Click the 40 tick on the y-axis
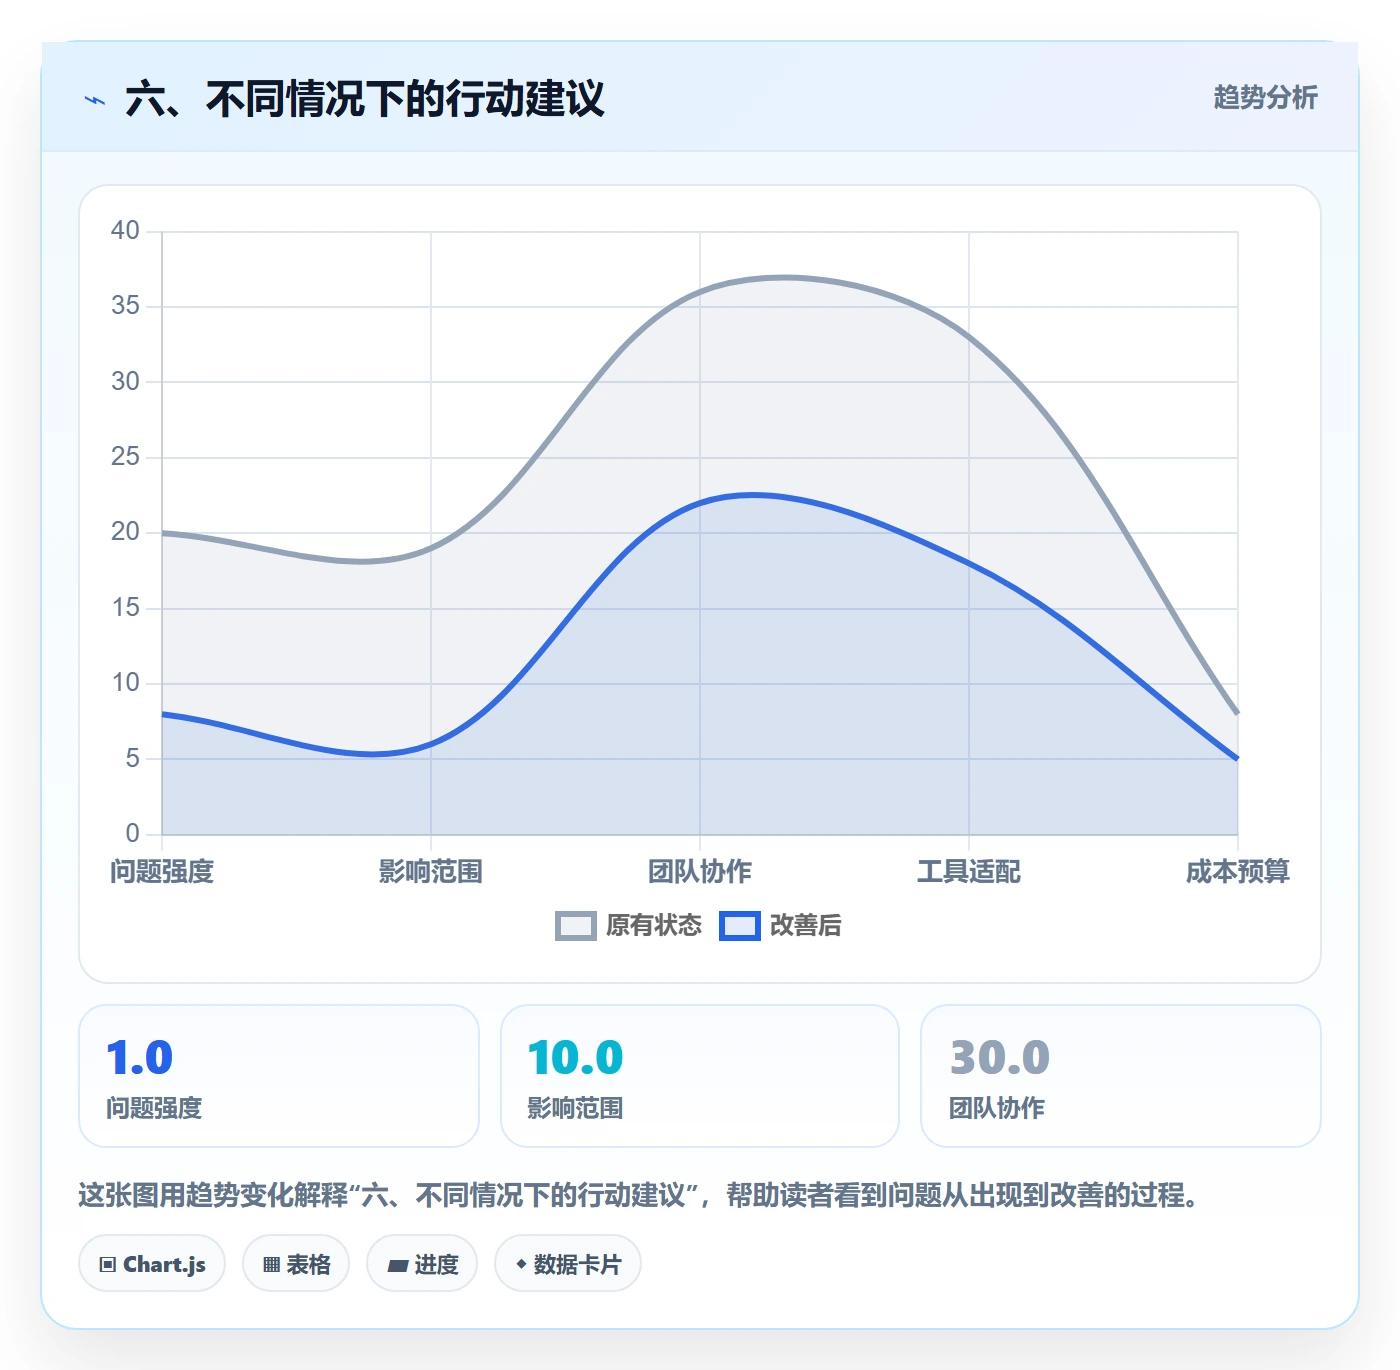 (125, 231)
